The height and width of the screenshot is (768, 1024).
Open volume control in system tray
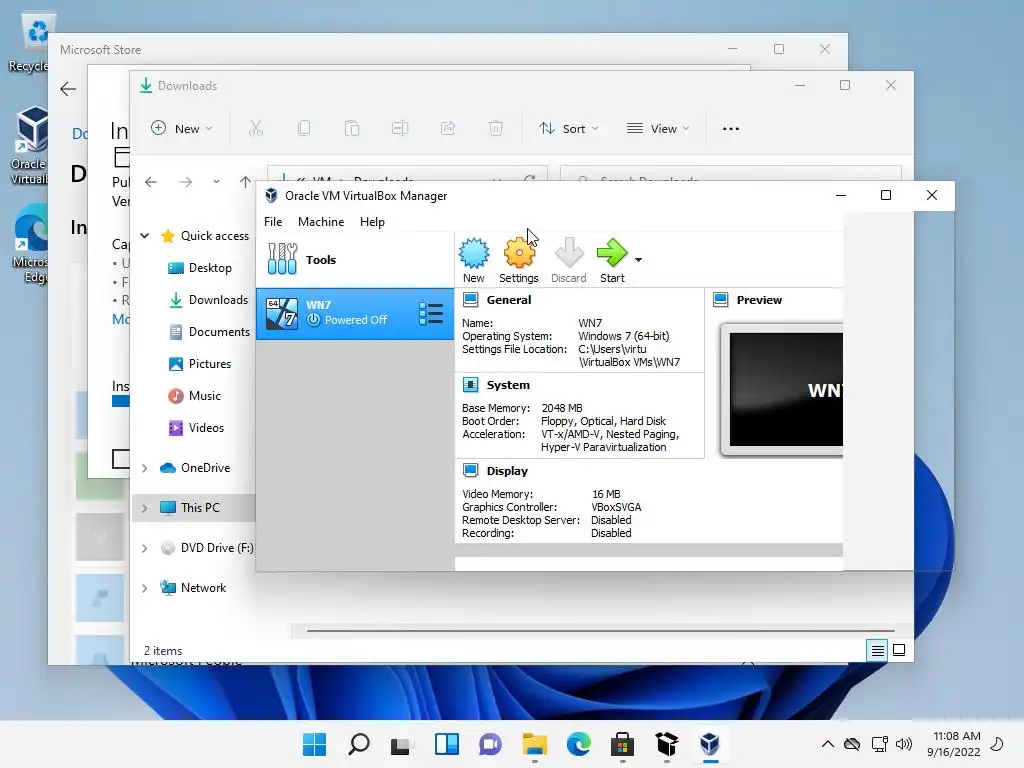click(904, 744)
